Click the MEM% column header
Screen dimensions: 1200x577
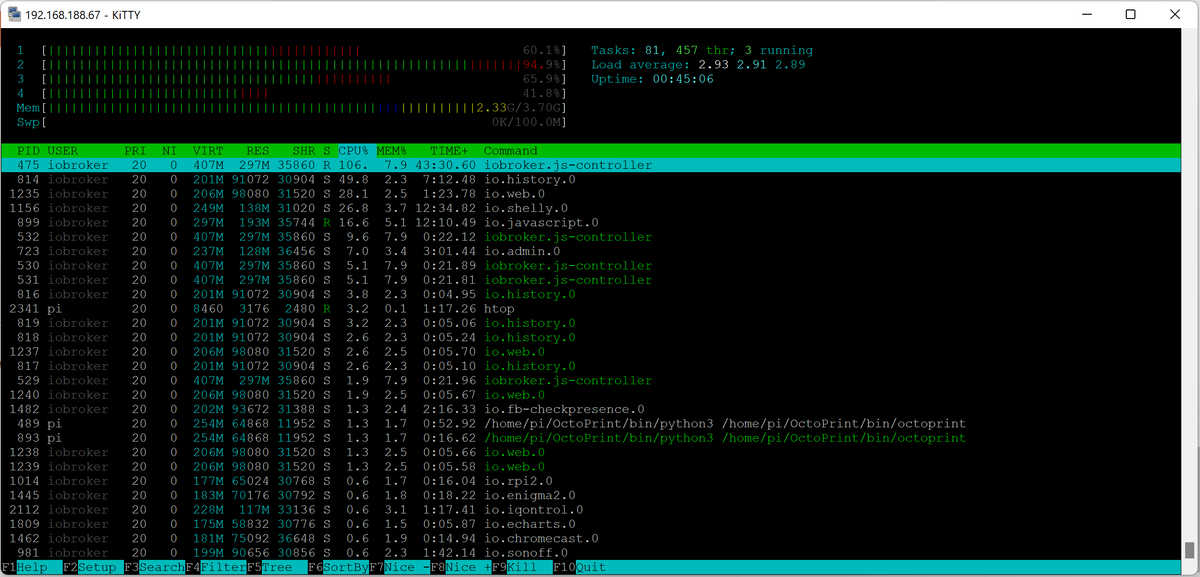click(392, 151)
